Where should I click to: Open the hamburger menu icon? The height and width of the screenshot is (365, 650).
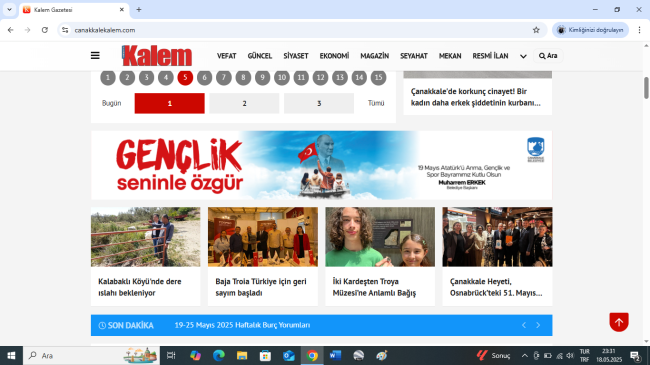point(95,56)
